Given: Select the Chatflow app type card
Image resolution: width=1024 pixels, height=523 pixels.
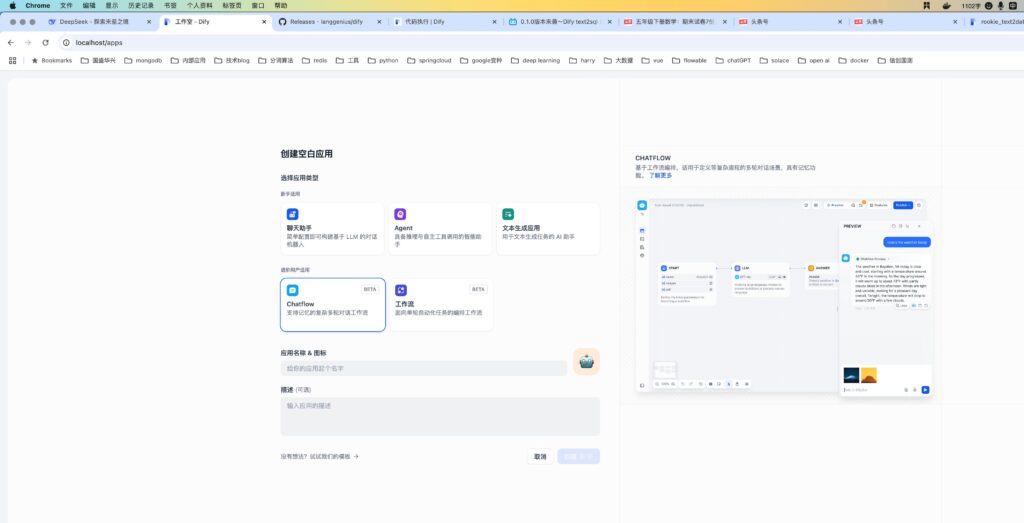Looking at the screenshot, I should pos(332,304).
